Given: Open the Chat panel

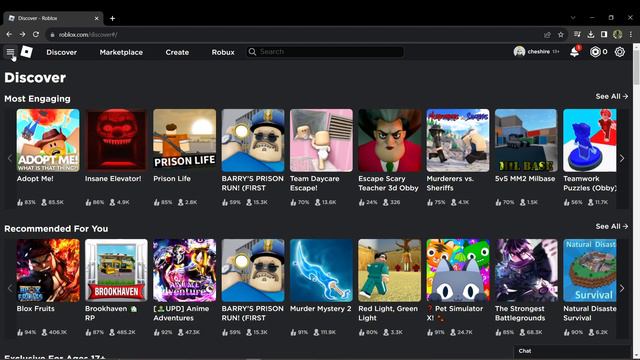Looking at the screenshot, I should pyautogui.click(x=571, y=351).
